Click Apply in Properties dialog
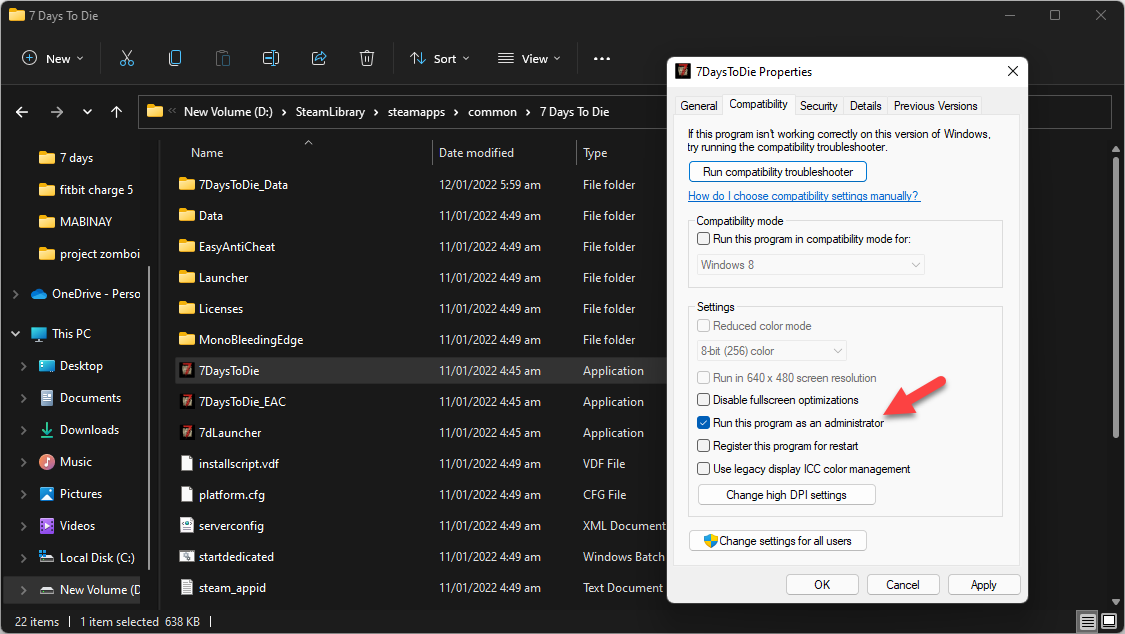The width and height of the screenshot is (1125, 634). click(984, 585)
